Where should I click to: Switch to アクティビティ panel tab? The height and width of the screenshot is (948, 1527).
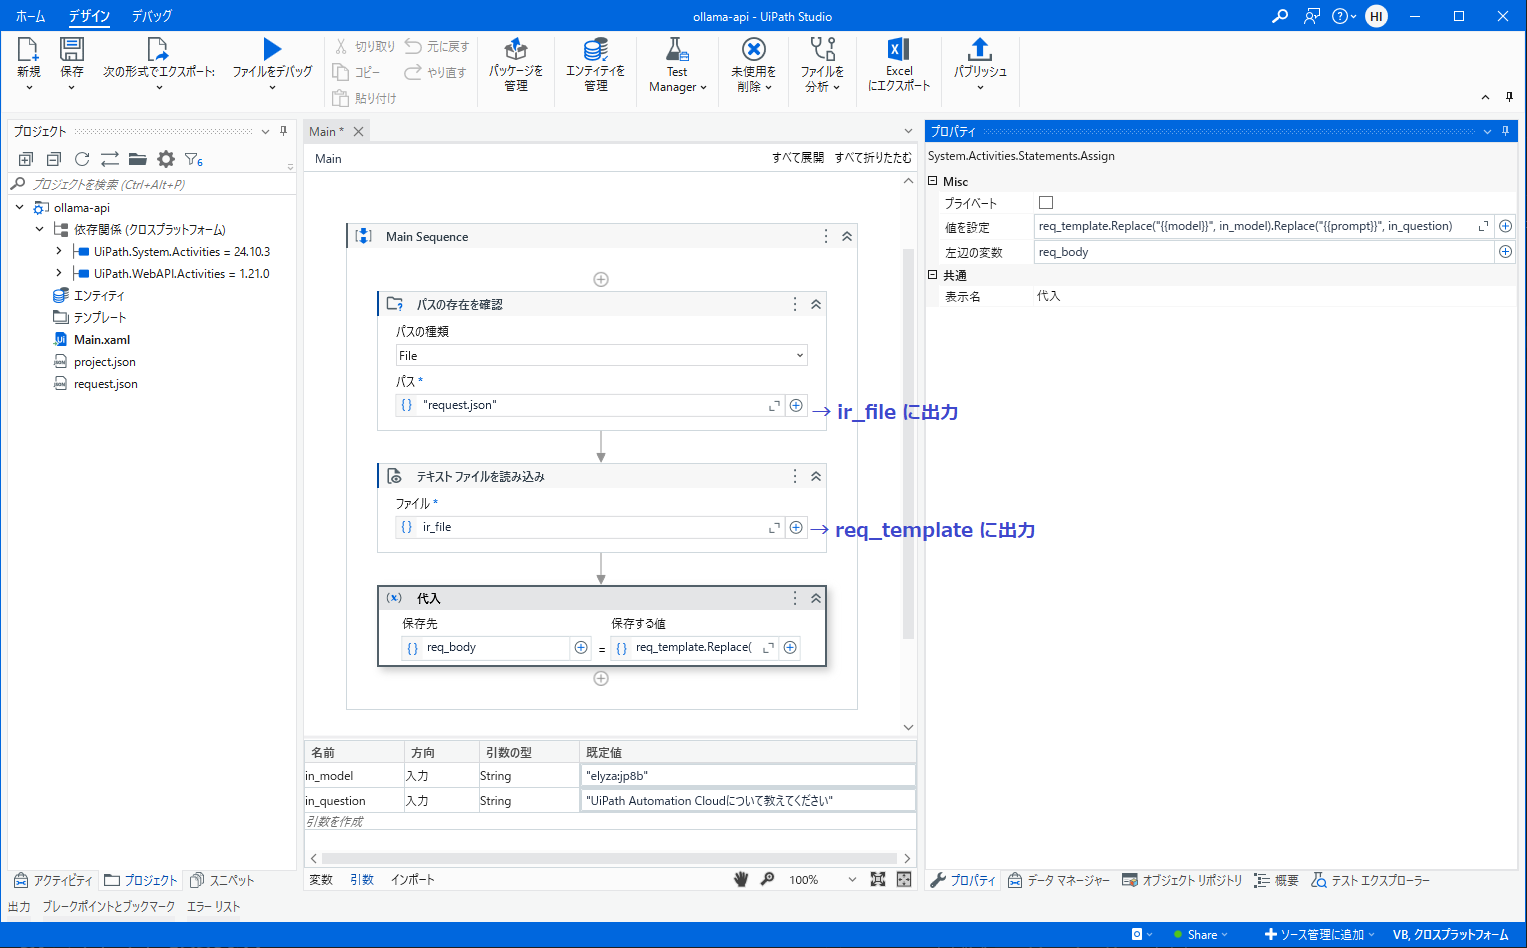click(x=53, y=880)
